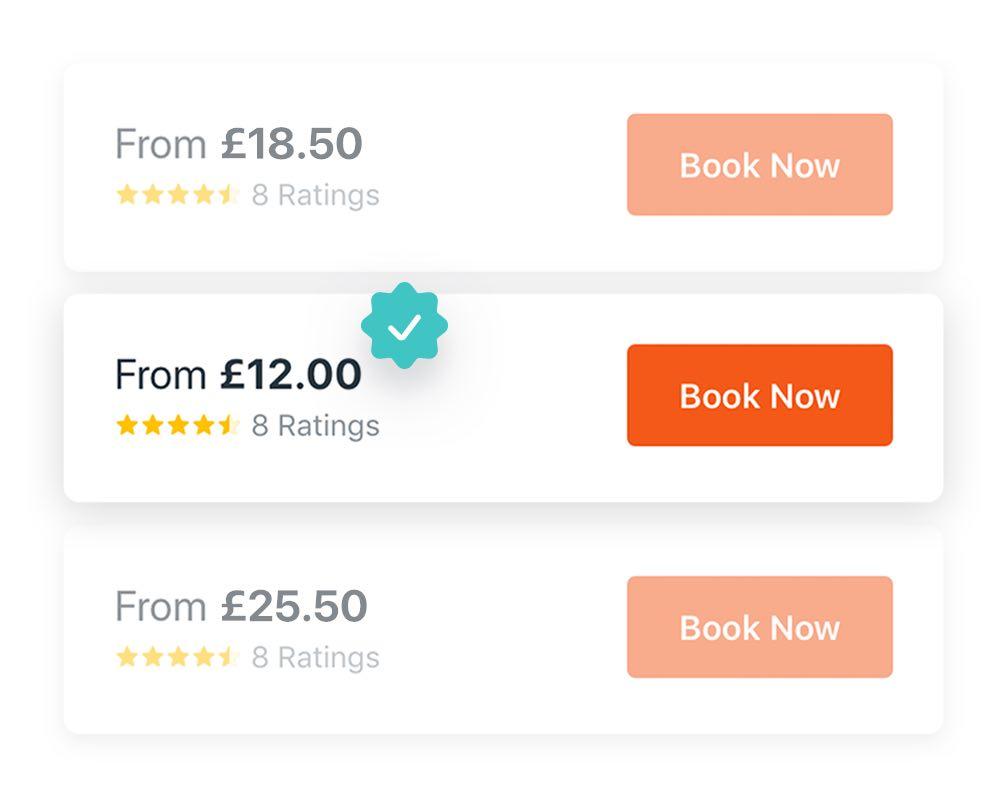Open 8 Ratings link in £12.00 card
Image resolution: width=1008 pixels, height=800 pixels.
[x=316, y=426]
